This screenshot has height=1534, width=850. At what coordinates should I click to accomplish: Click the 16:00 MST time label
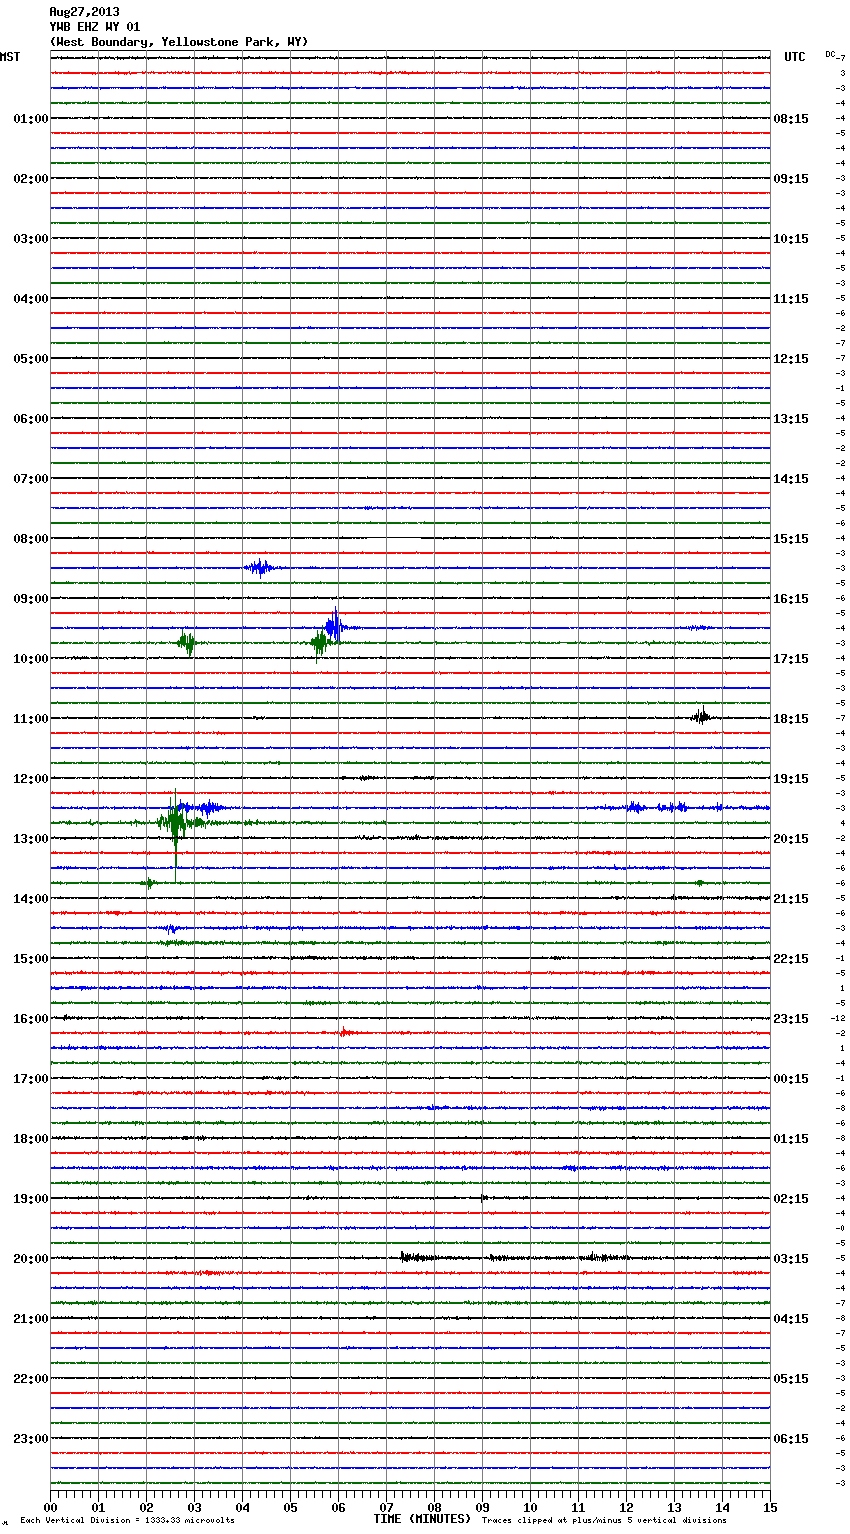31,1019
